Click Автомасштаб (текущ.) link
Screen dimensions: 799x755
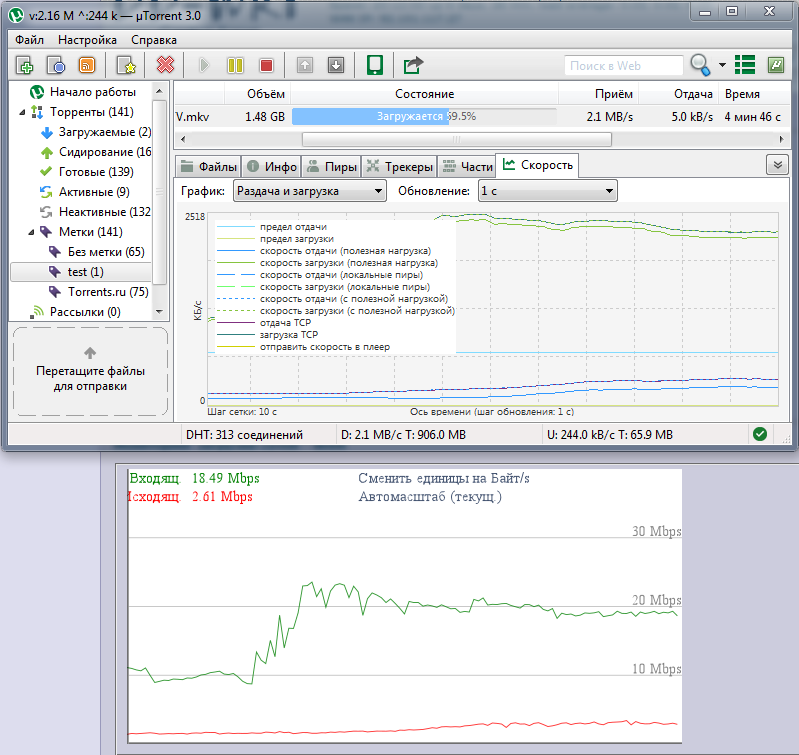430,497
